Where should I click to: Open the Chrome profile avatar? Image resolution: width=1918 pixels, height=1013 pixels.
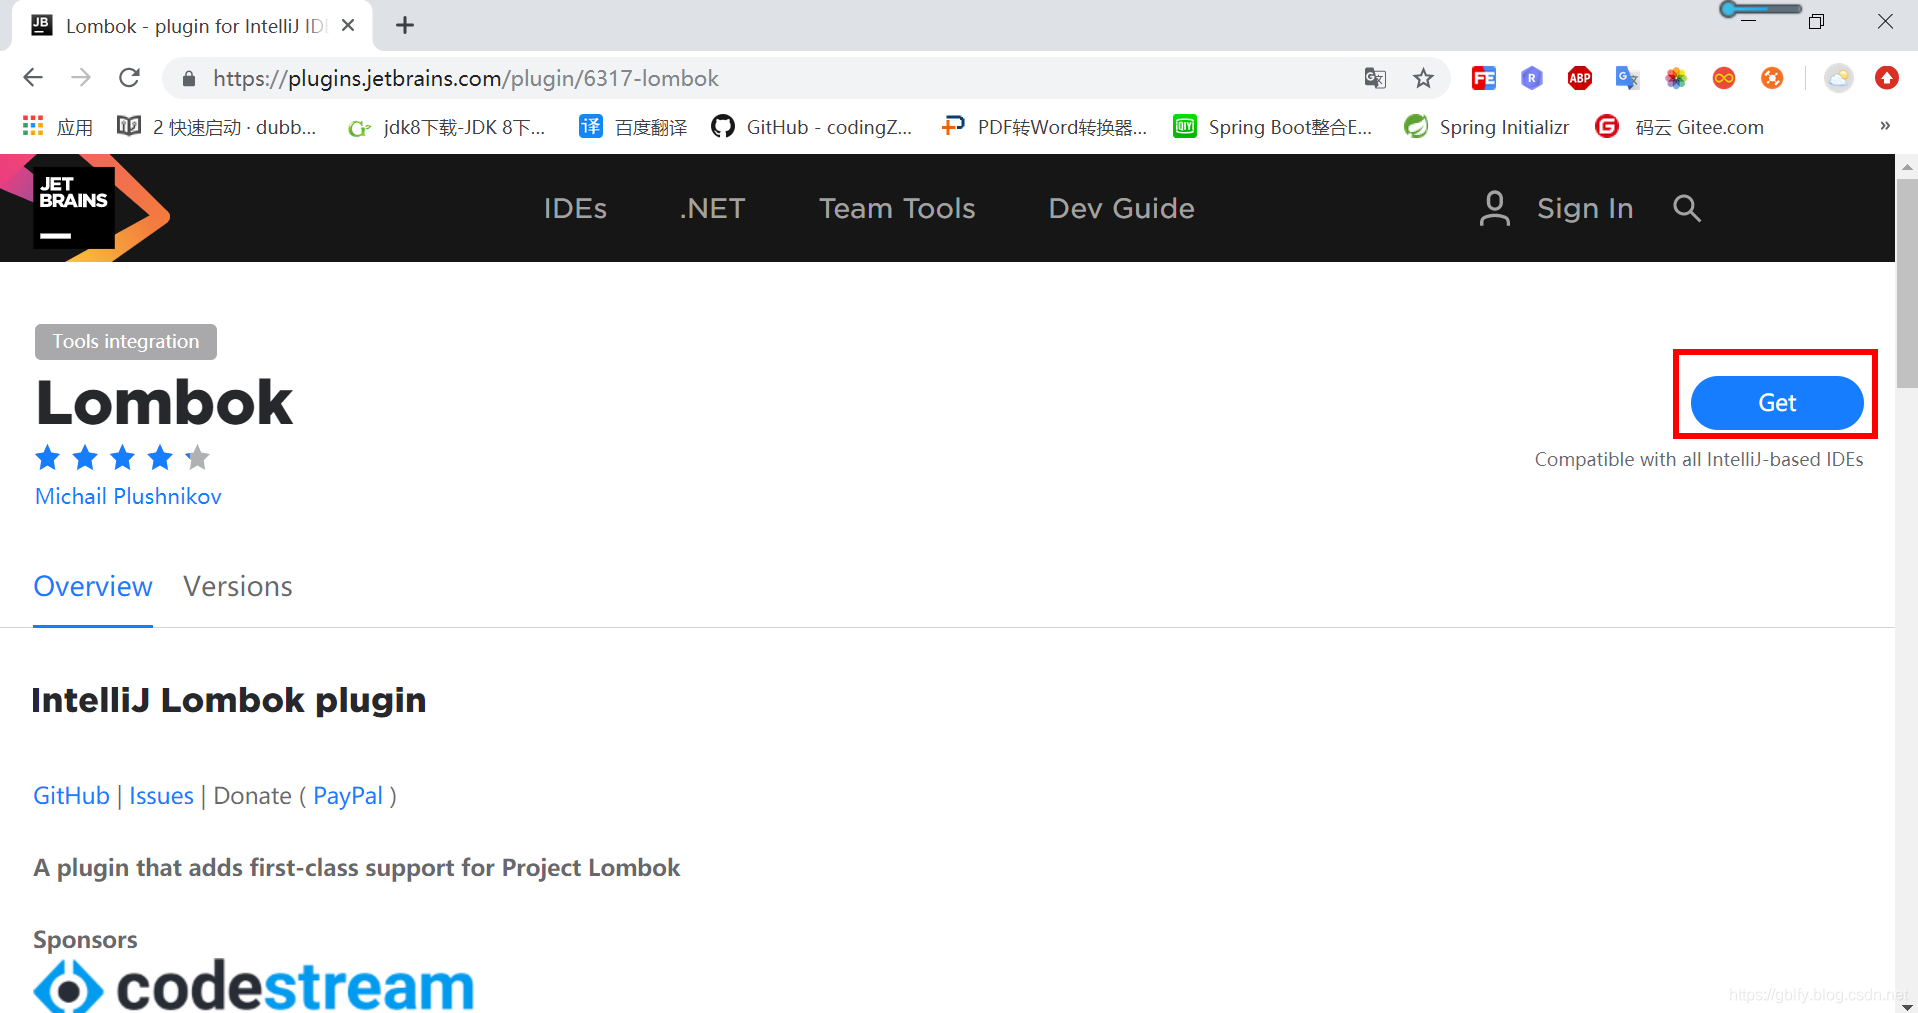[1839, 78]
